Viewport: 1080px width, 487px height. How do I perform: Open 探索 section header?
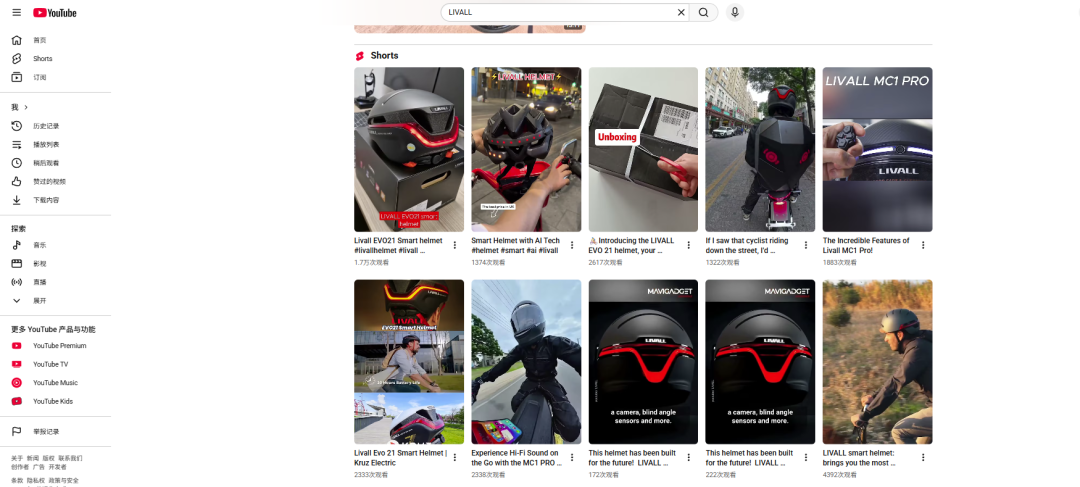(19, 229)
